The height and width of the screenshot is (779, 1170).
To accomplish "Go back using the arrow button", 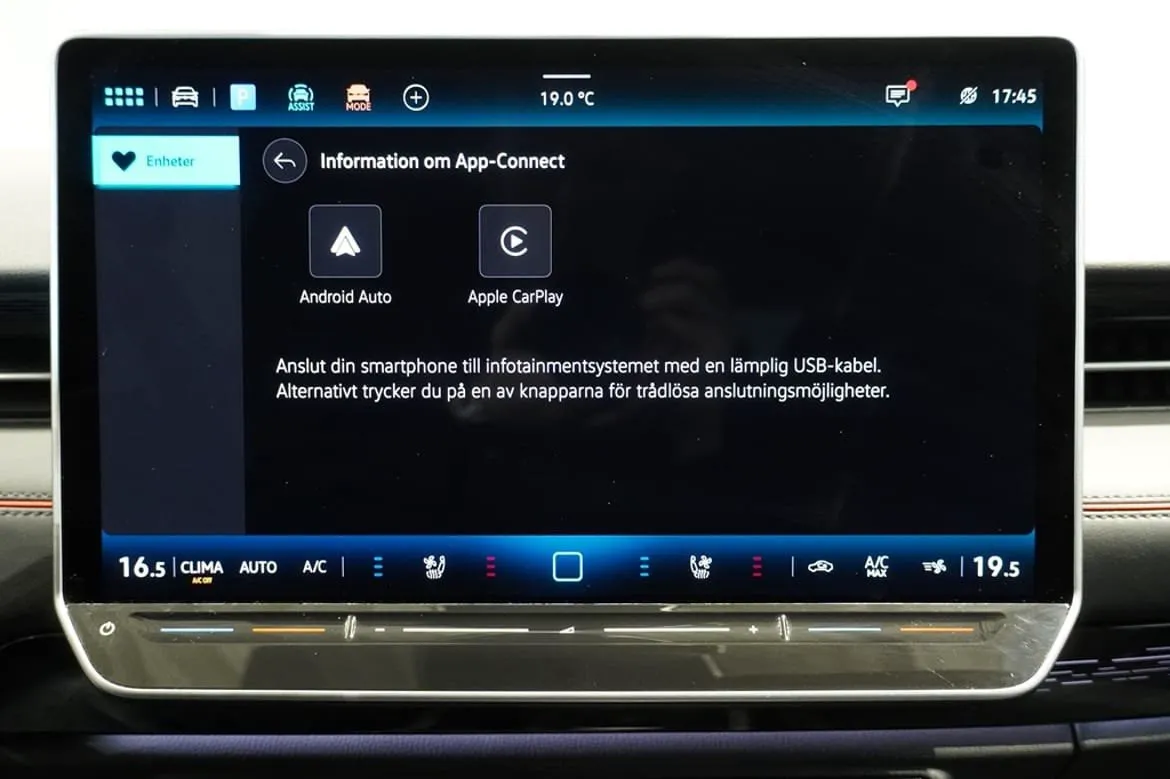I will [x=284, y=160].
